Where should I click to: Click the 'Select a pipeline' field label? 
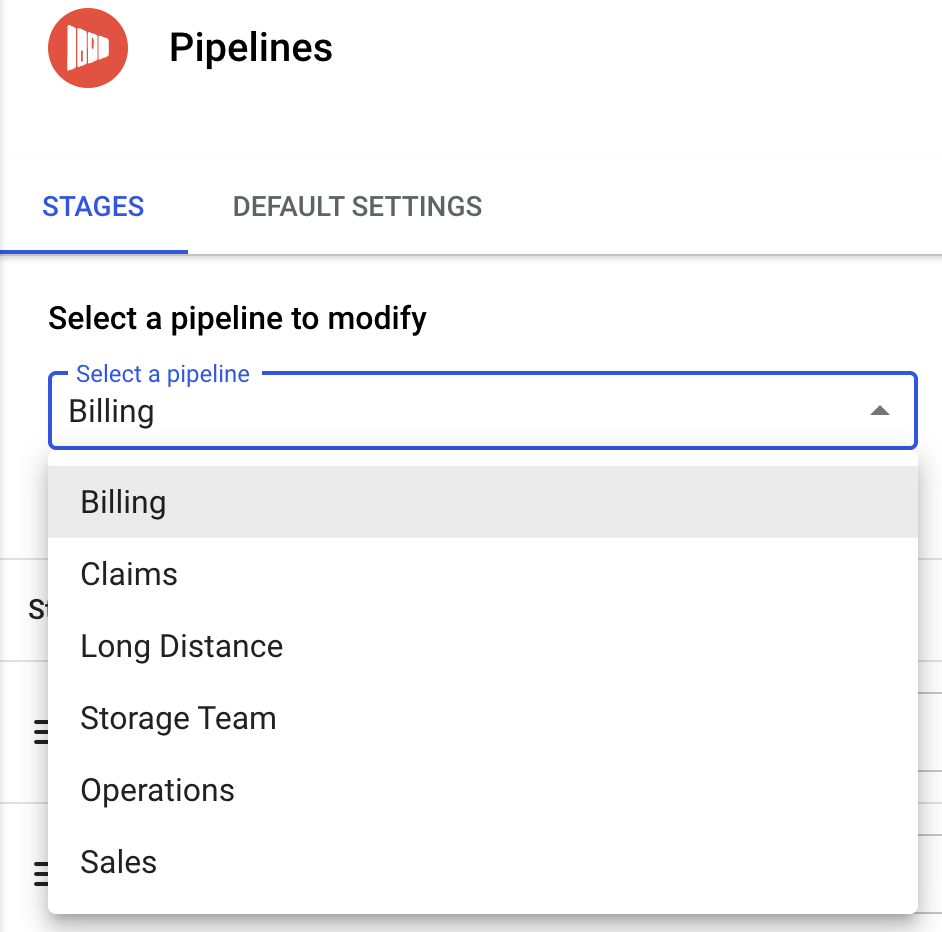(x=163, y=374)
